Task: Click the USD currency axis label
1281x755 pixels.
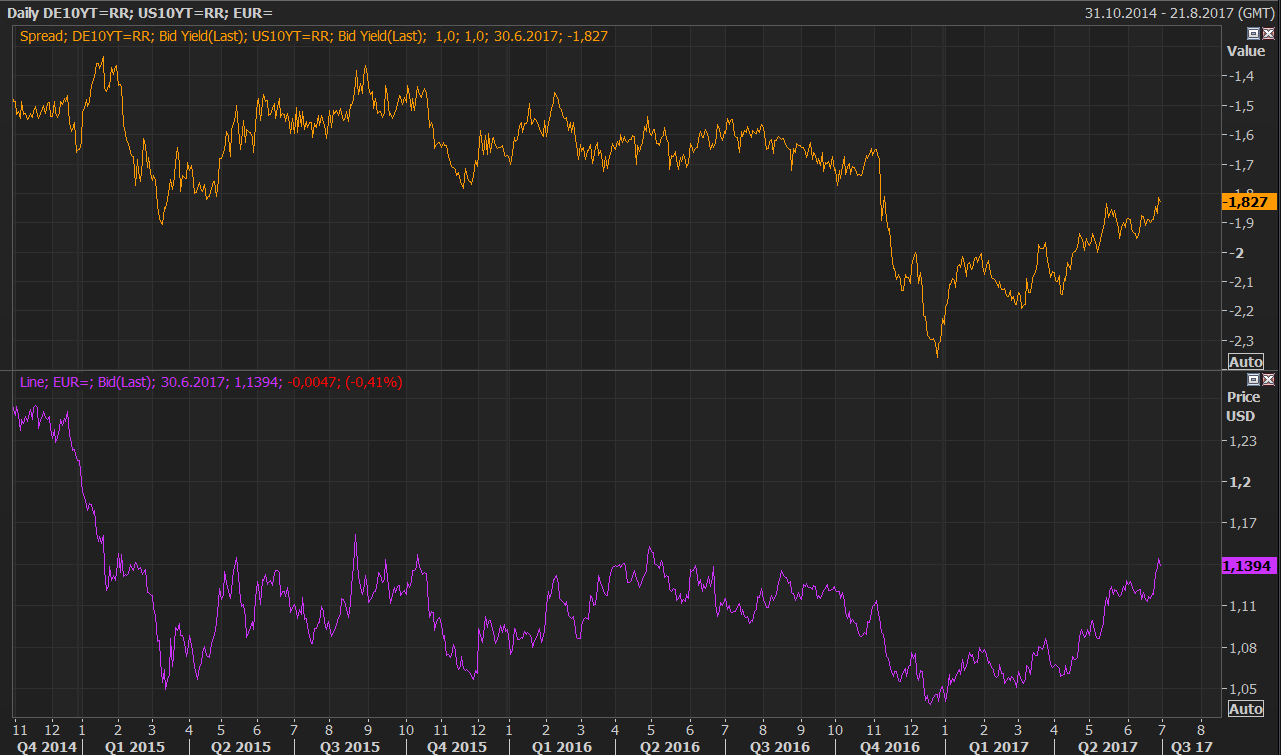Action: (x=1241, y=416)
